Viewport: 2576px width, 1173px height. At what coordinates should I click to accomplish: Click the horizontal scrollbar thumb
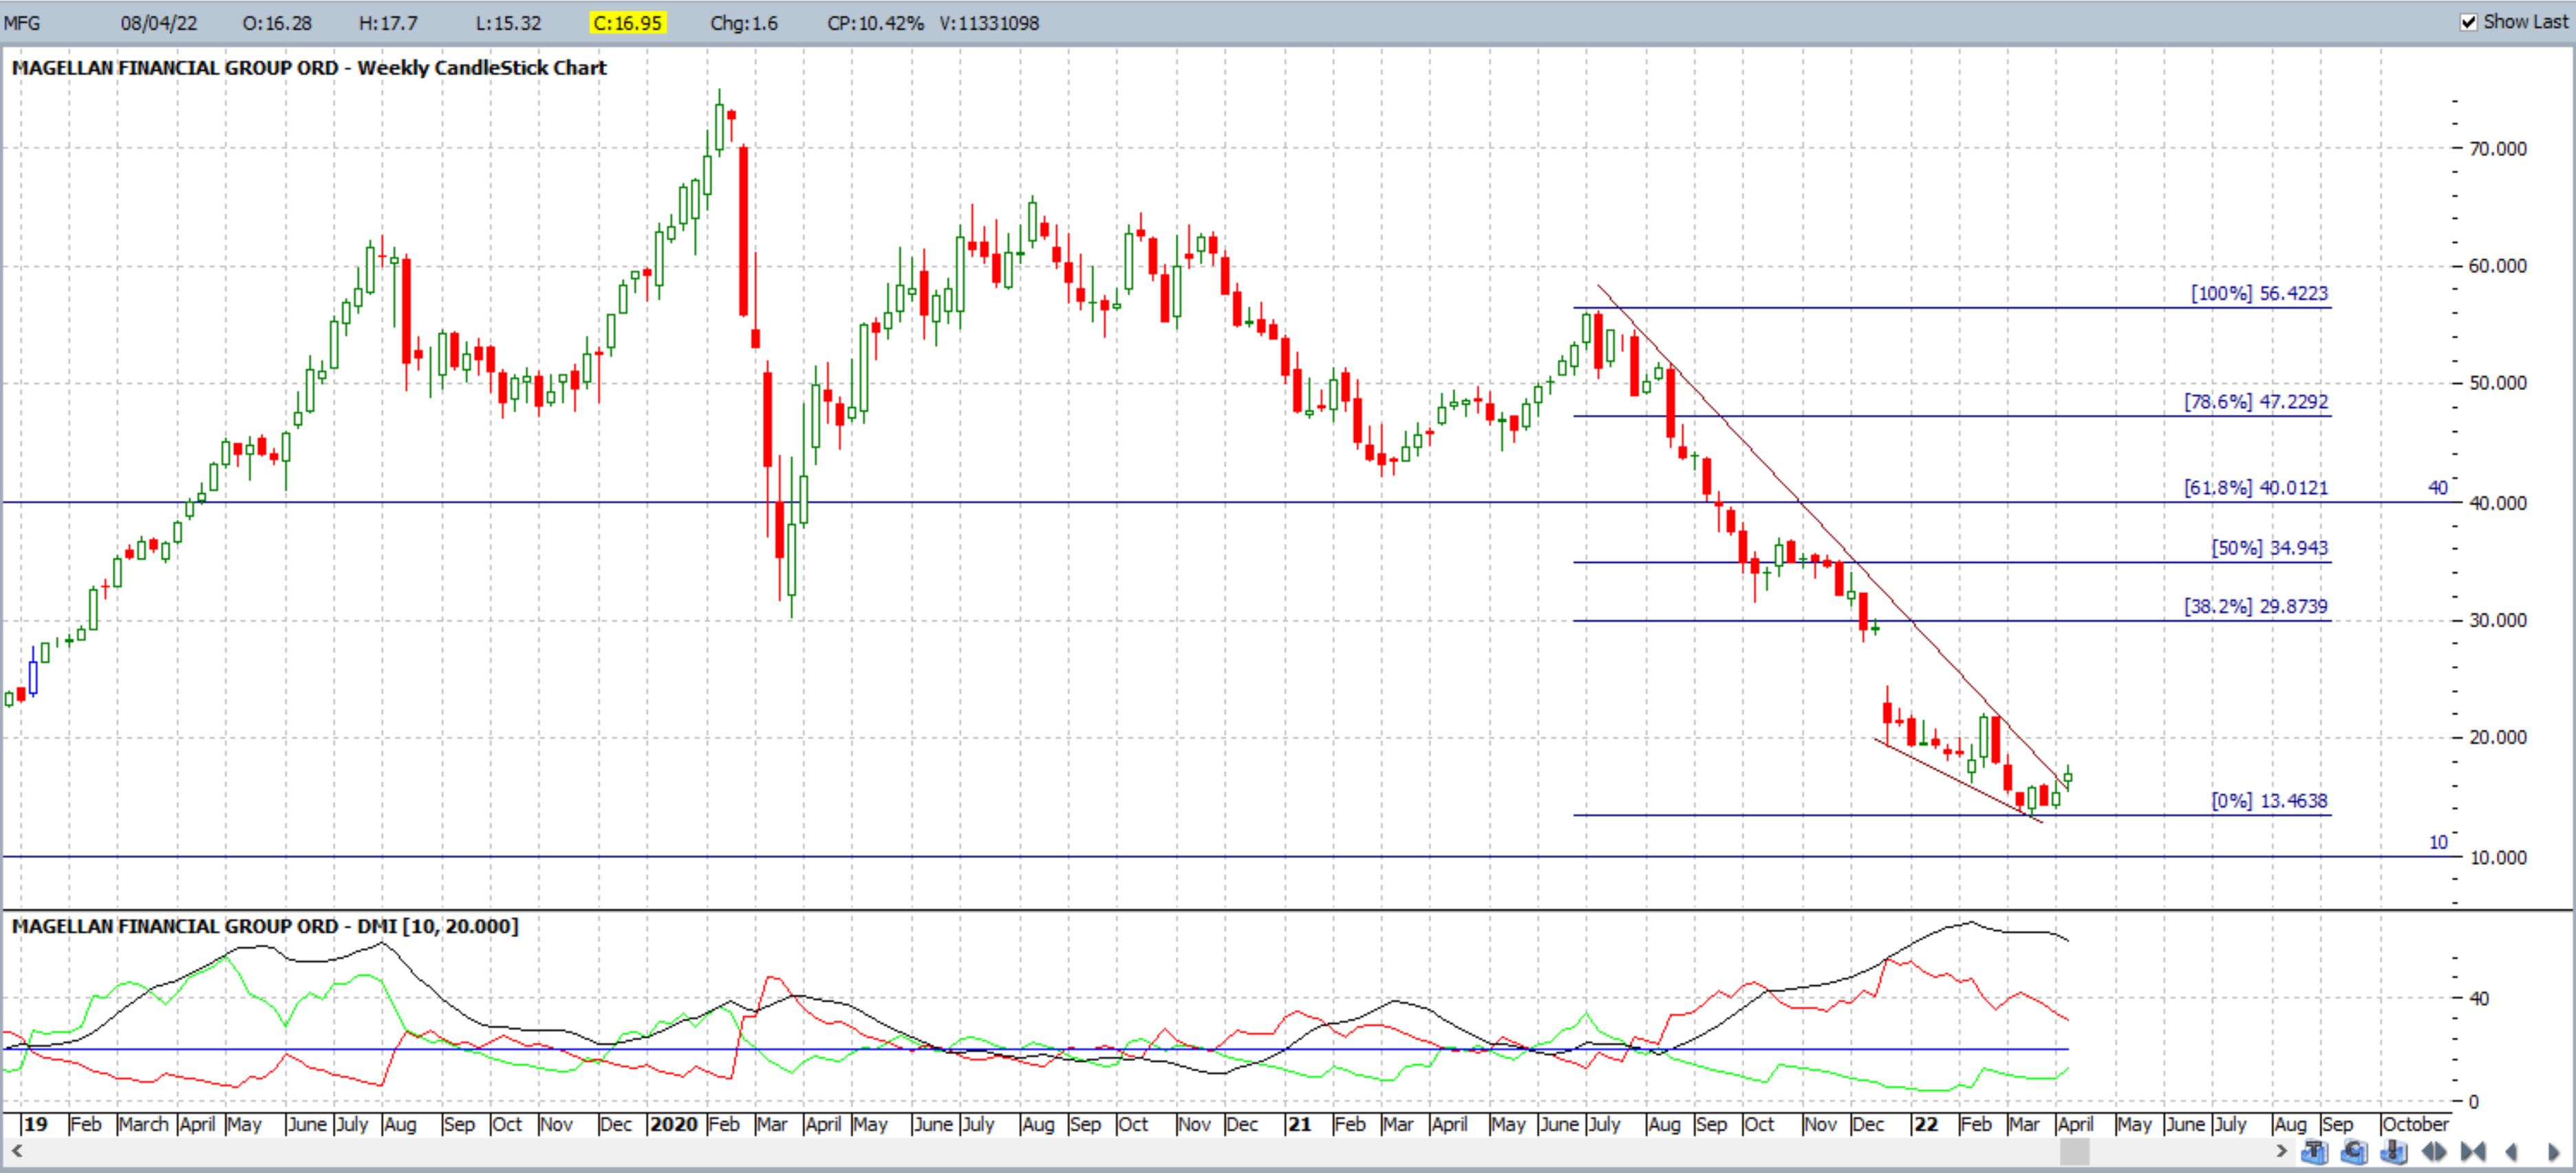2075,1152
